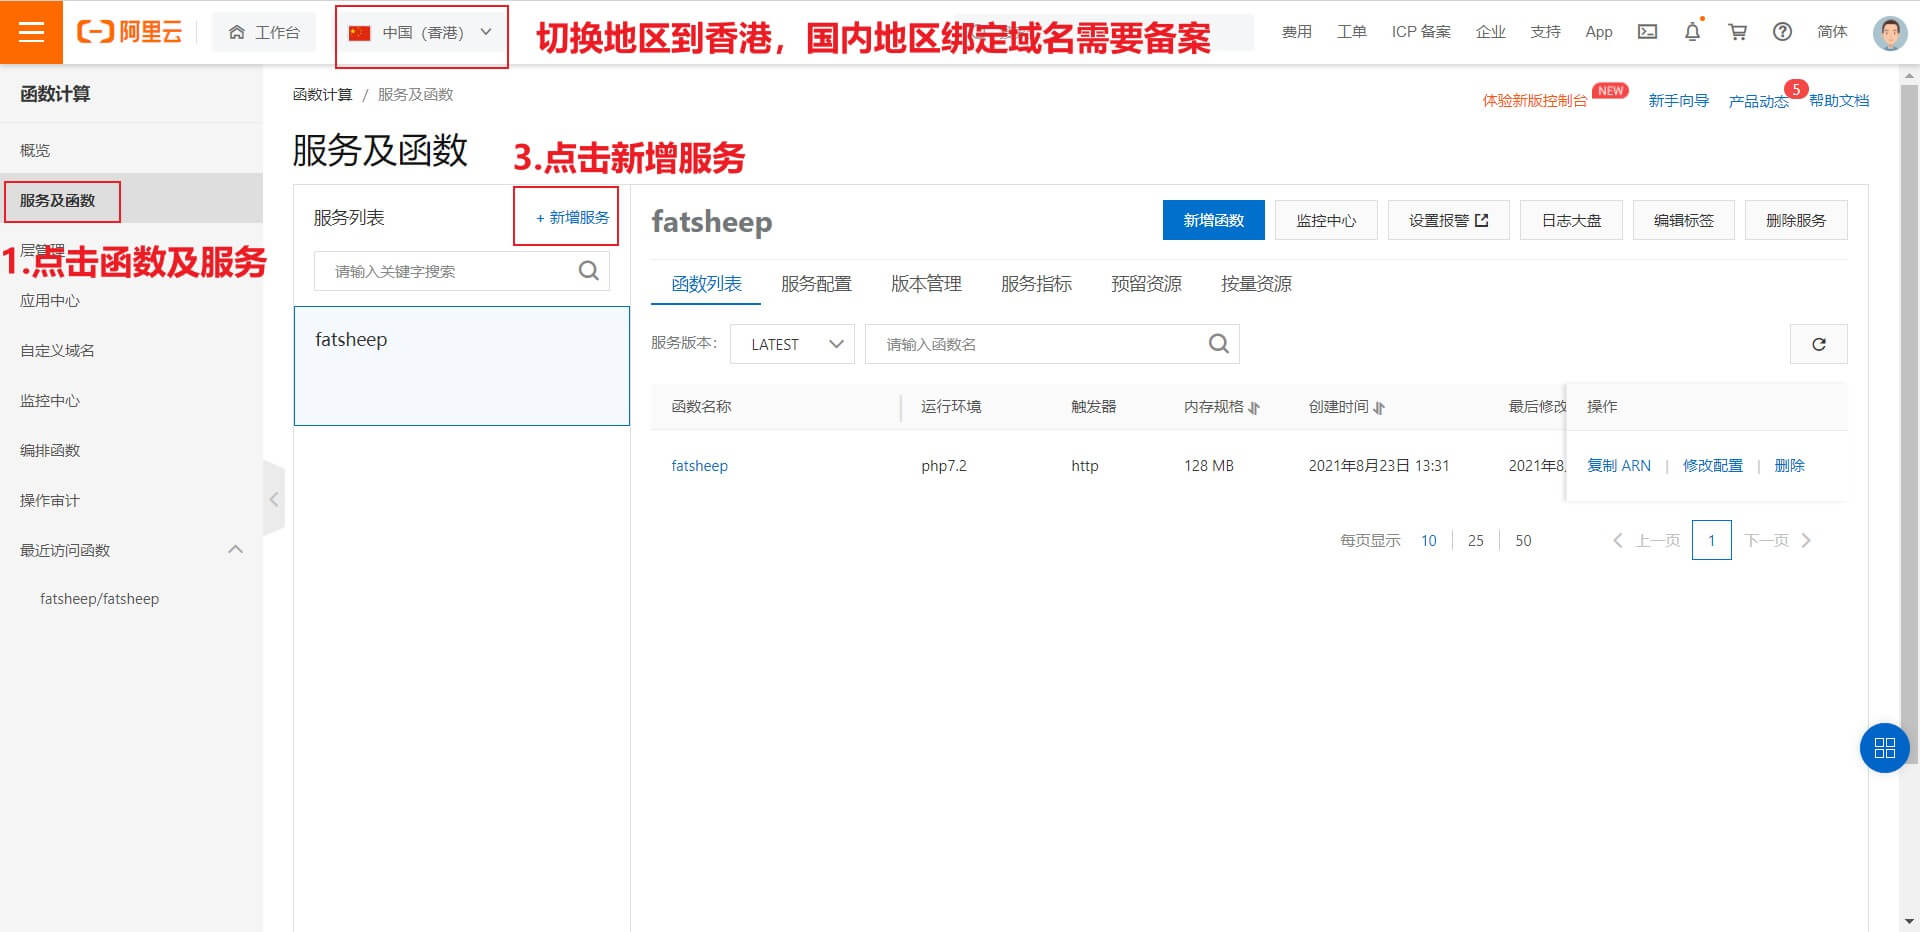
Task: Collapse the left sidebar panel
Action: coord(274,499)
